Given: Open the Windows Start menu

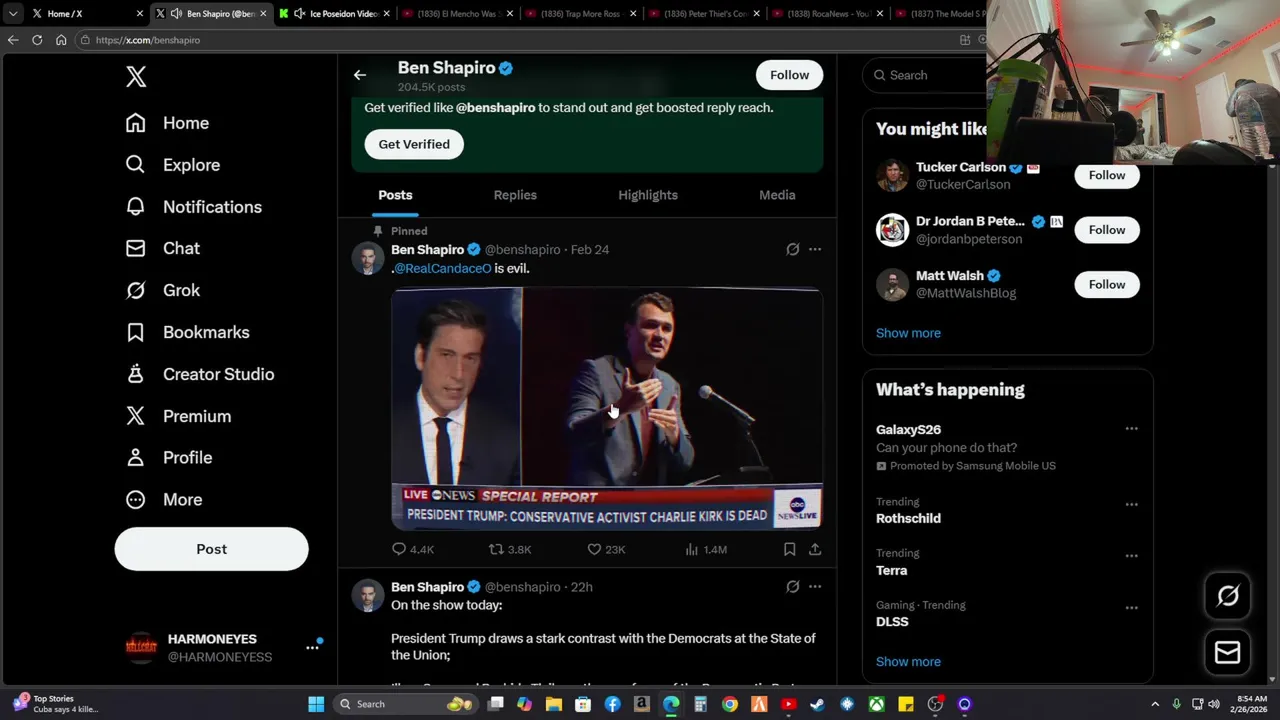Looking at the screenshot, I should click(316, 704).
